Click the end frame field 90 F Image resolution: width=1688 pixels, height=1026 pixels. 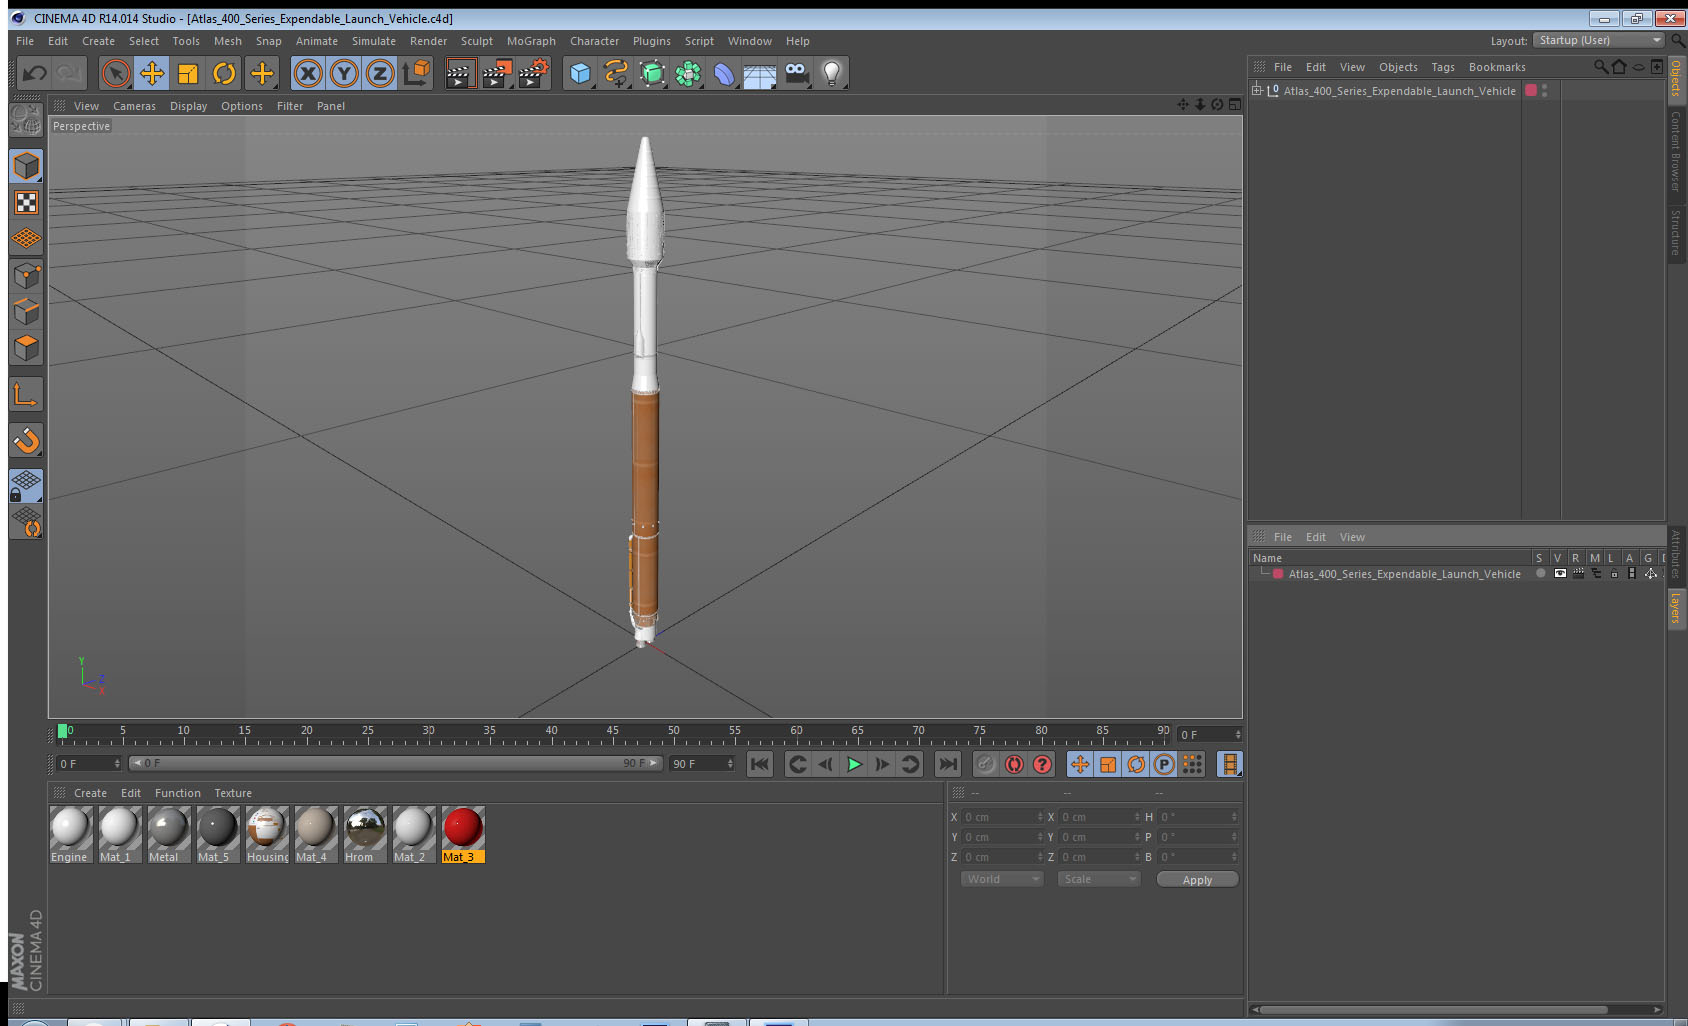(x=703, y=764)
